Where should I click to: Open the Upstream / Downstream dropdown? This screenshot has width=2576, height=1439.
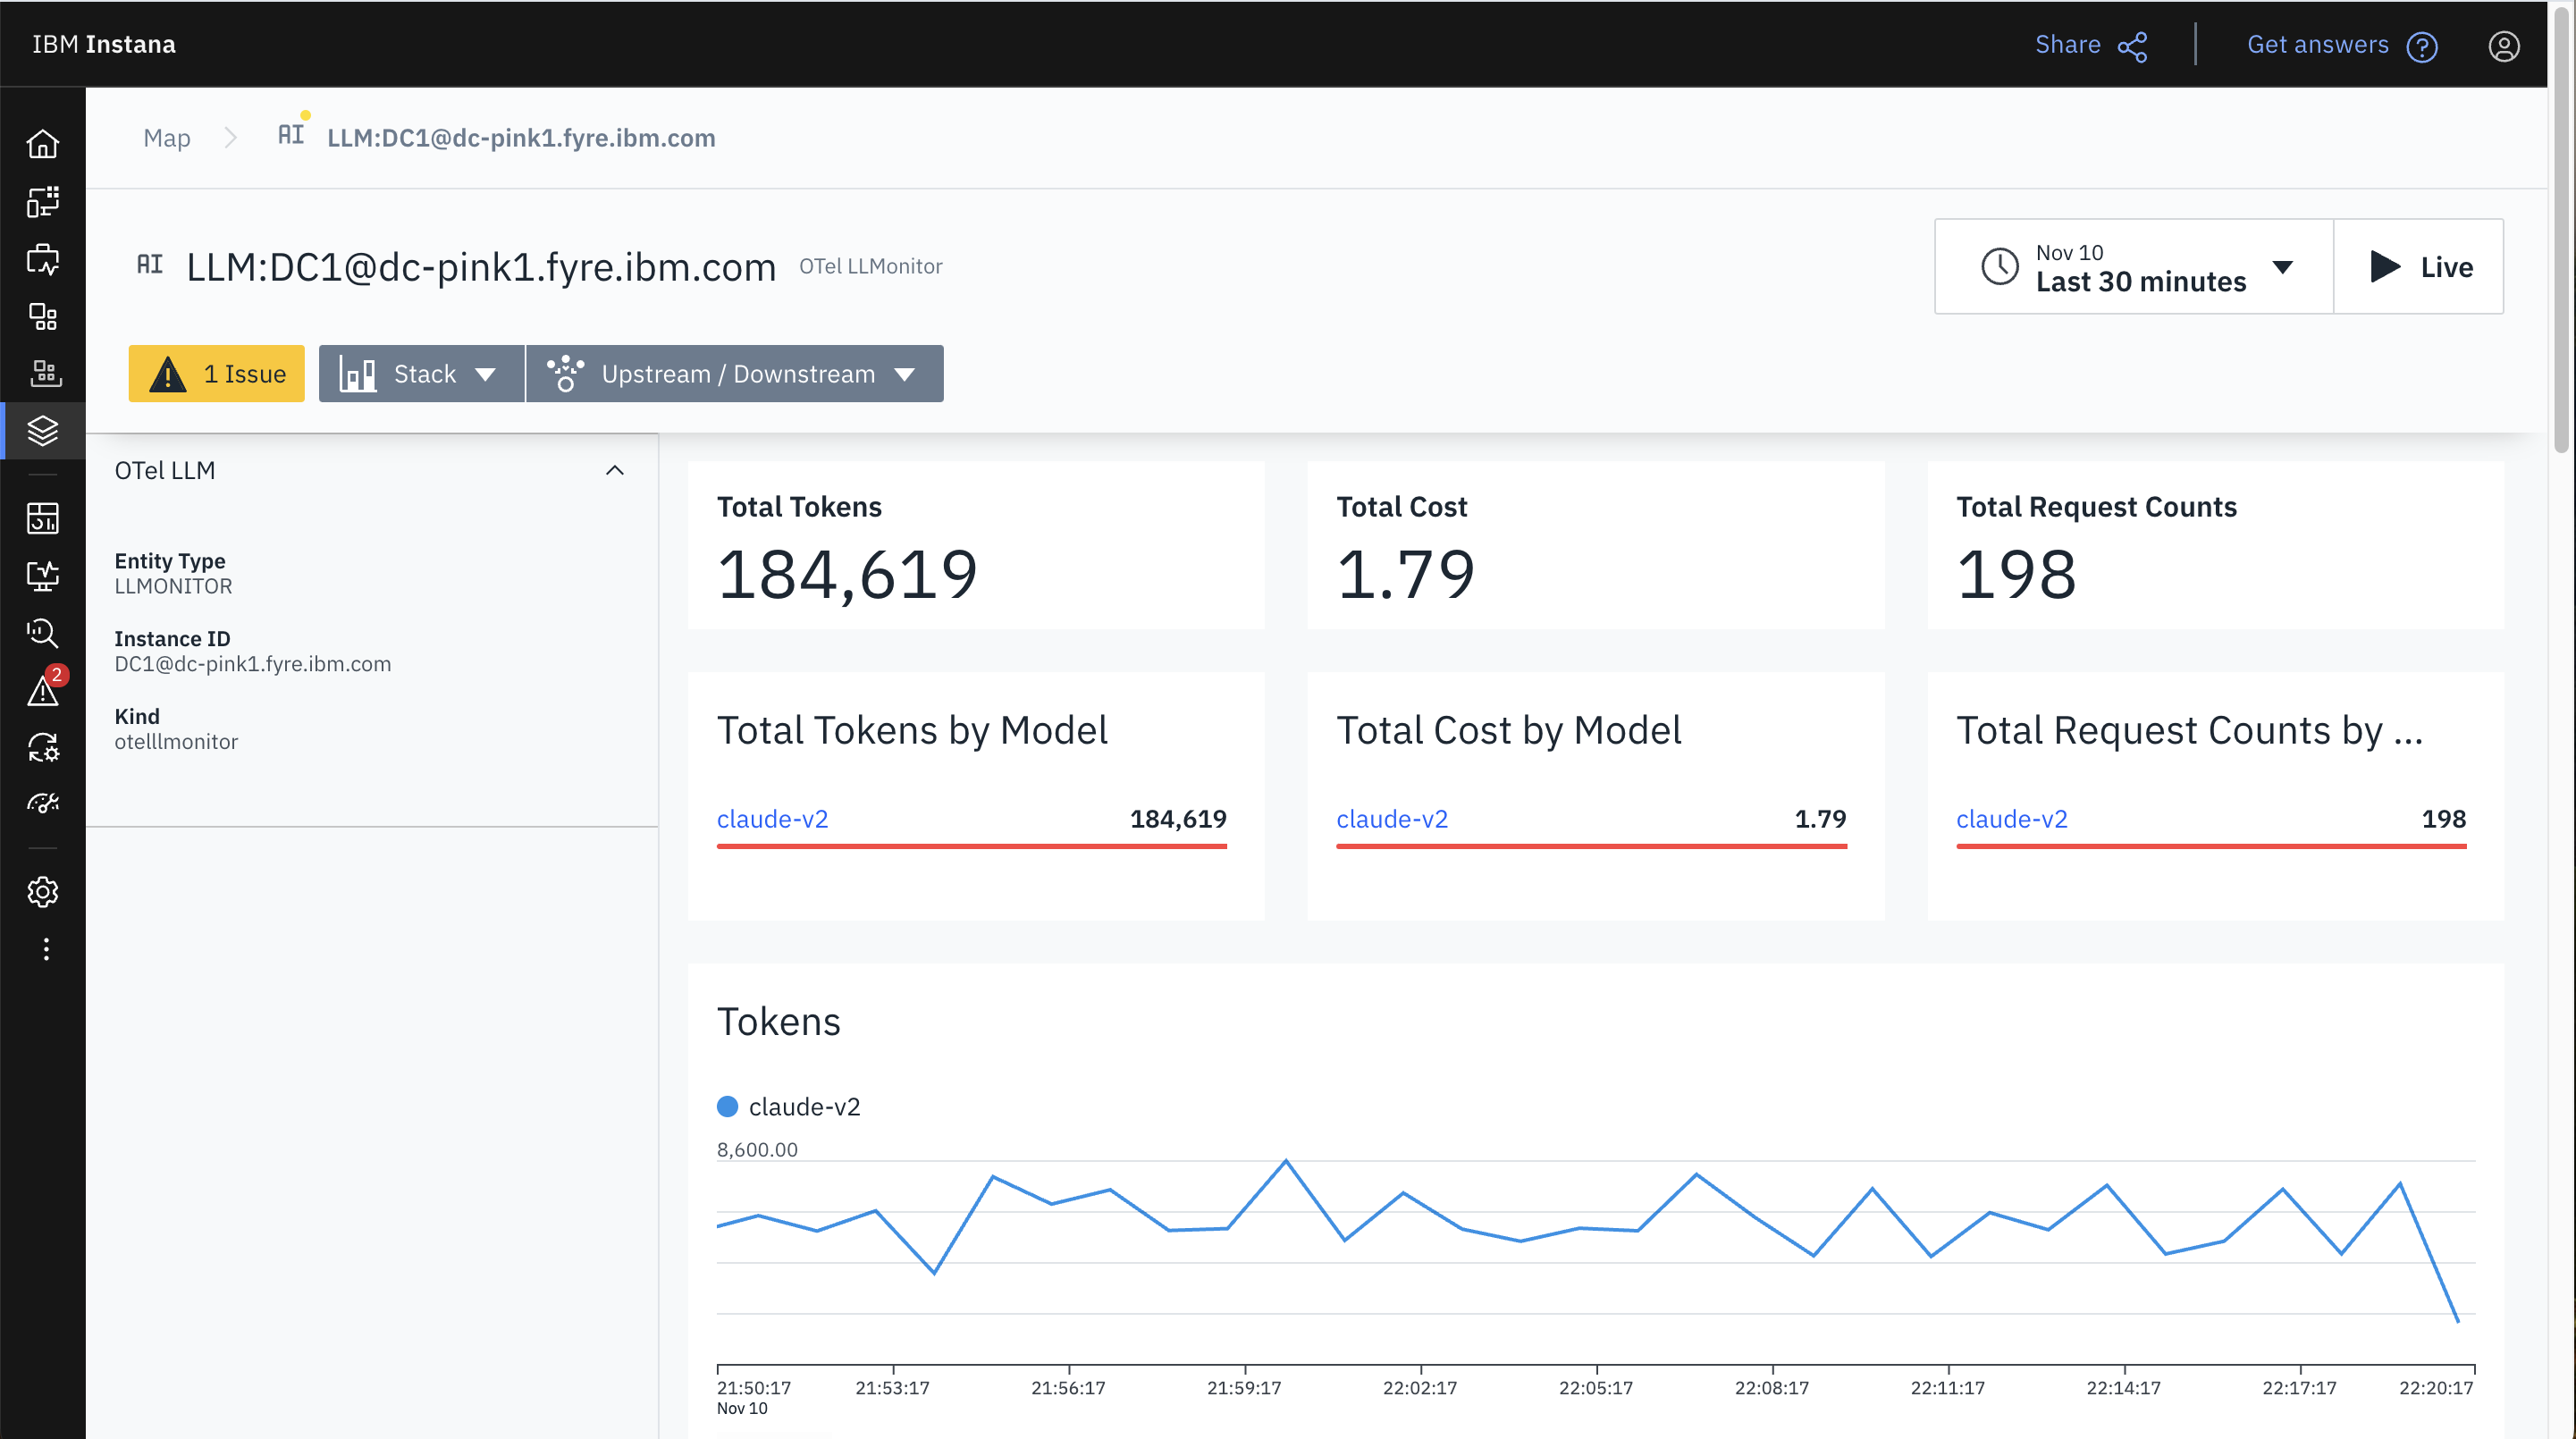[734, 373]
